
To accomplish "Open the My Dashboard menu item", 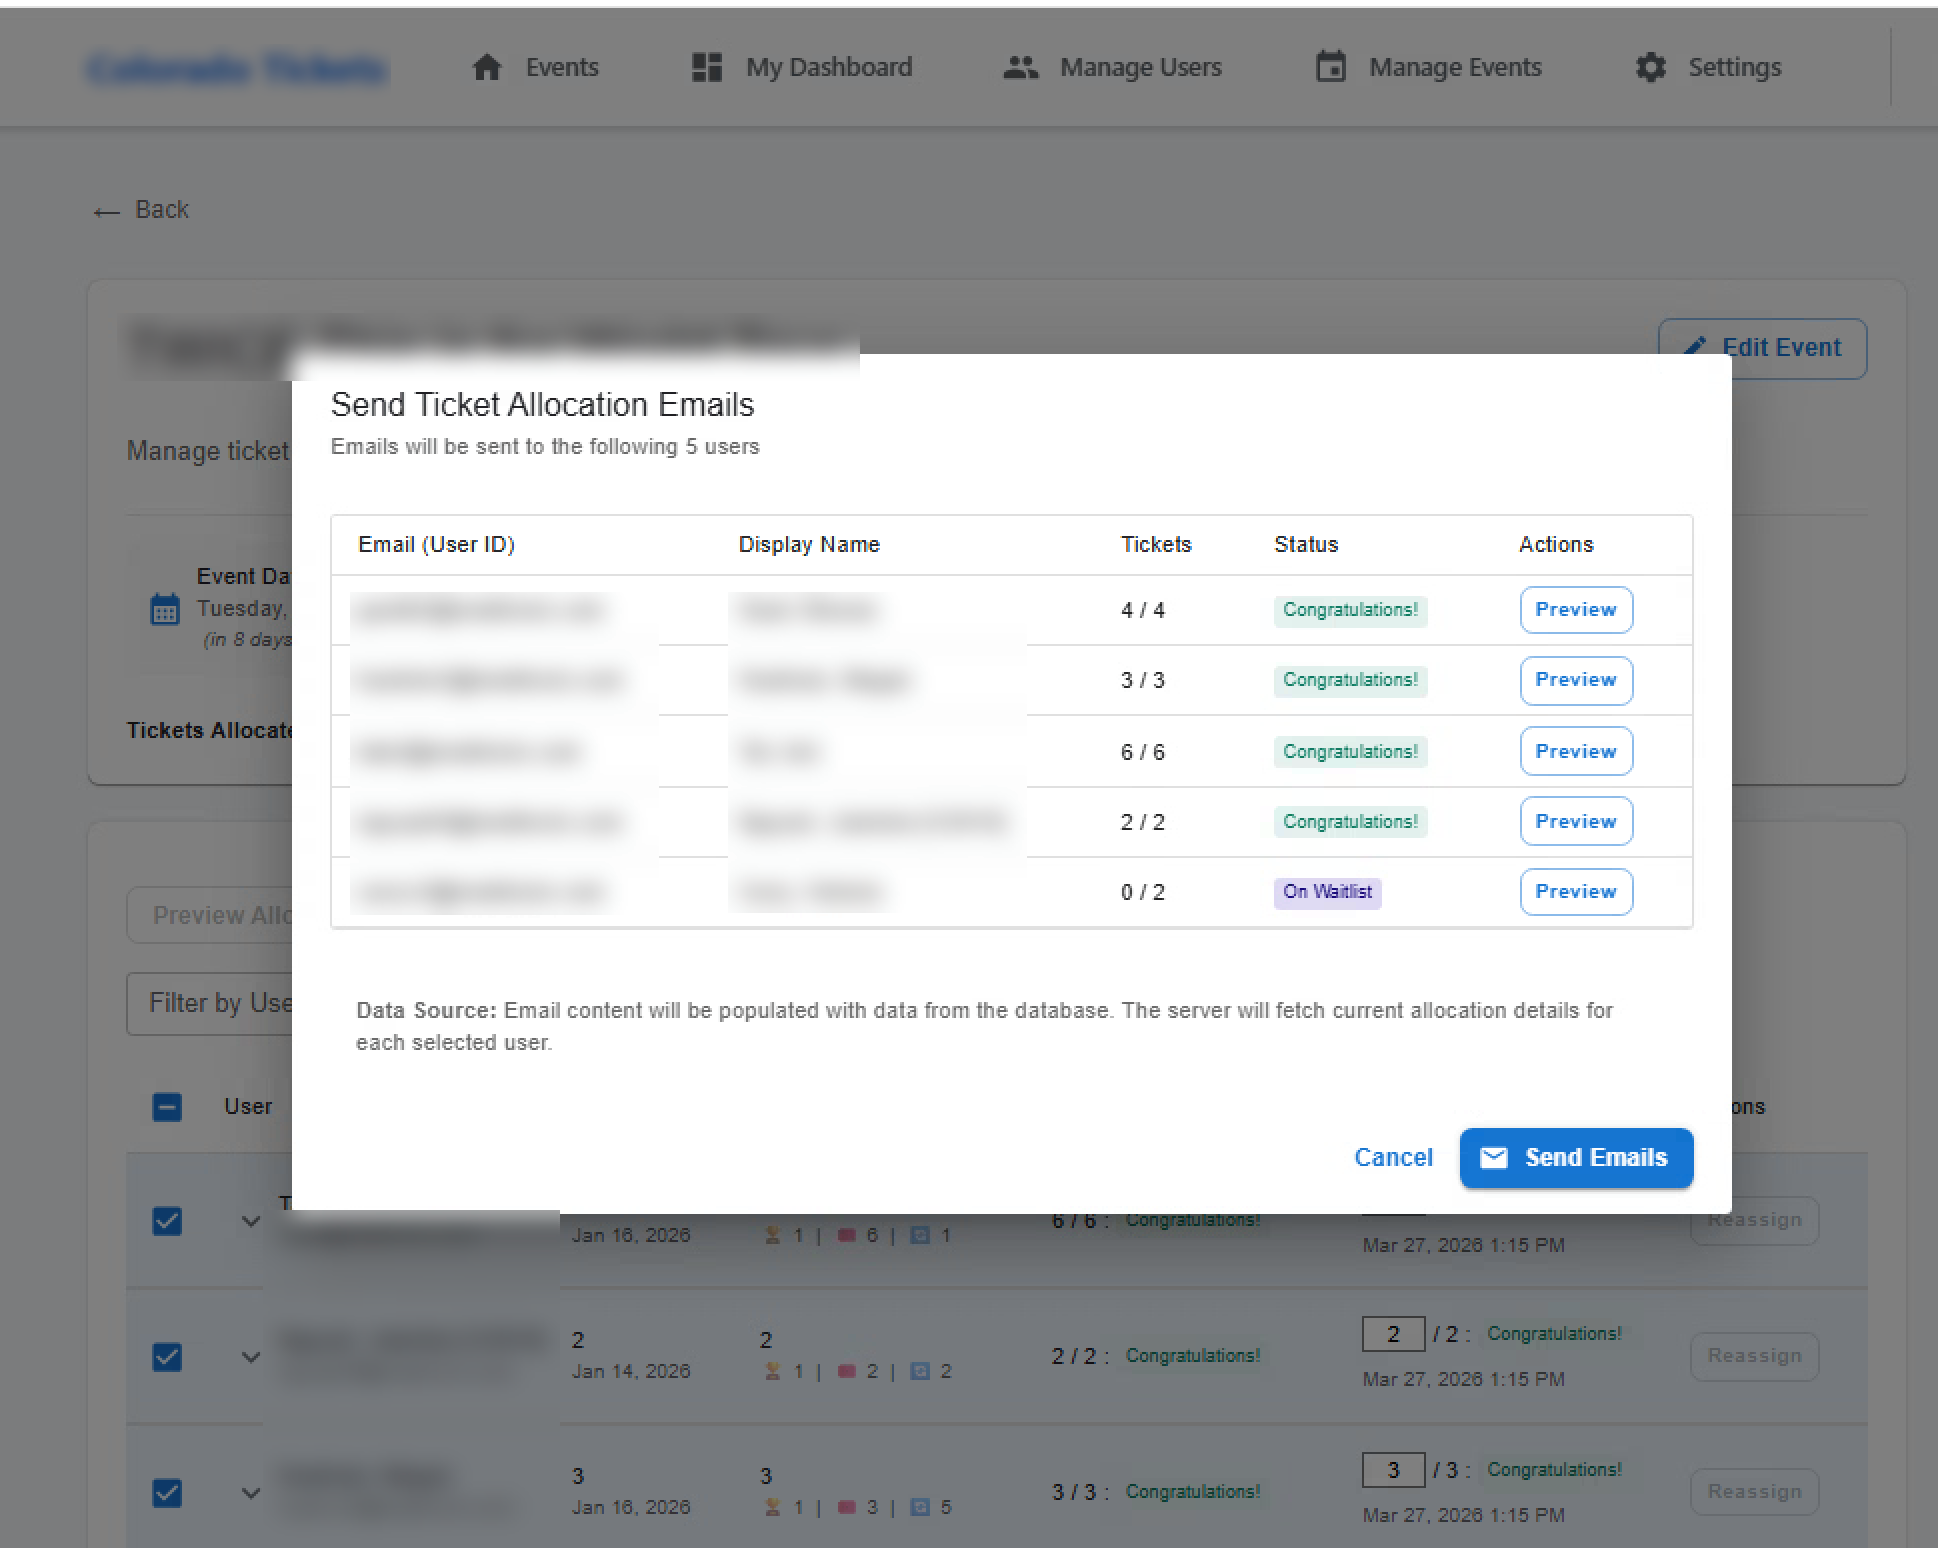I will pos(828,67).
